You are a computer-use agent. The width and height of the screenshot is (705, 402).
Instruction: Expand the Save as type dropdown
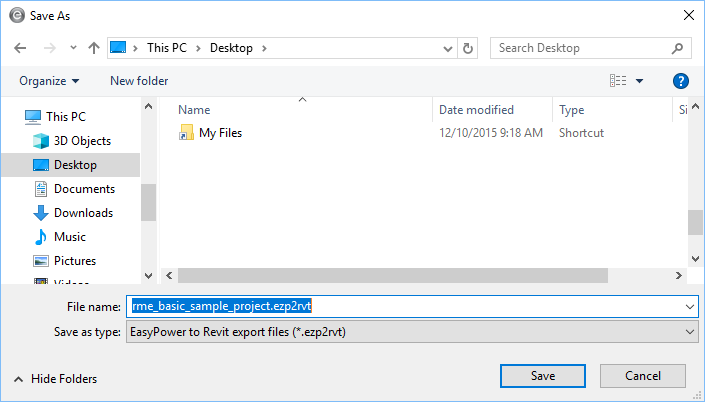689,332
